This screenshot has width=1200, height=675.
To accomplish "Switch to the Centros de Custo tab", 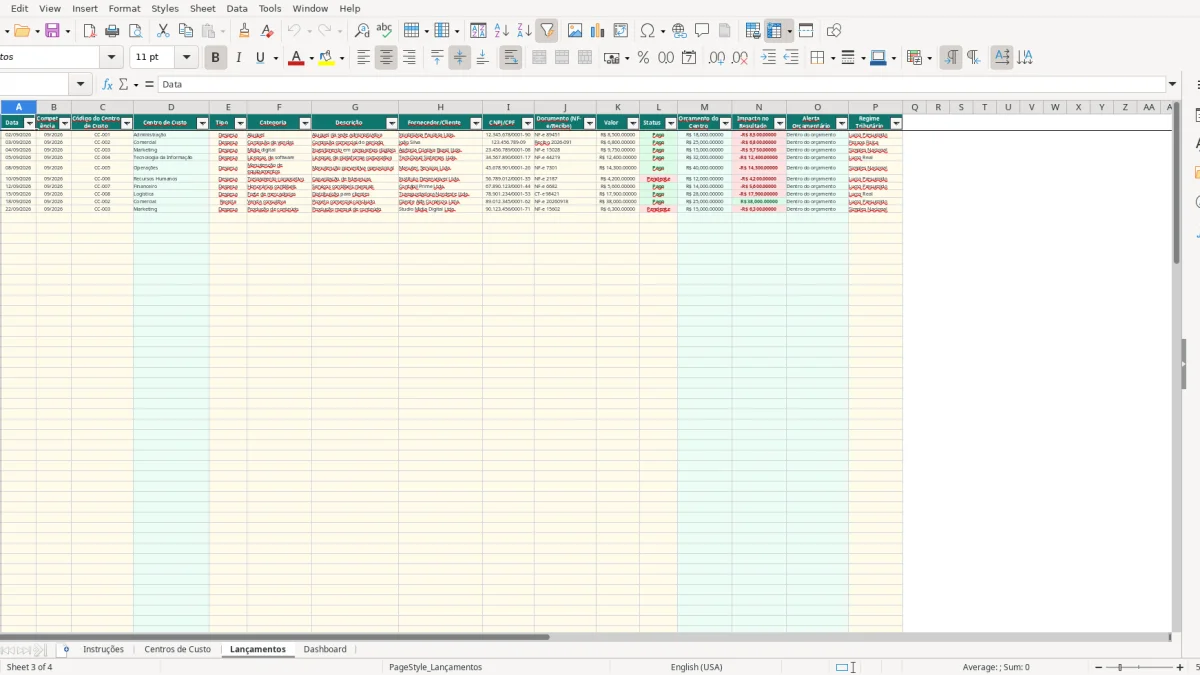I will click(x=177, y=649).
